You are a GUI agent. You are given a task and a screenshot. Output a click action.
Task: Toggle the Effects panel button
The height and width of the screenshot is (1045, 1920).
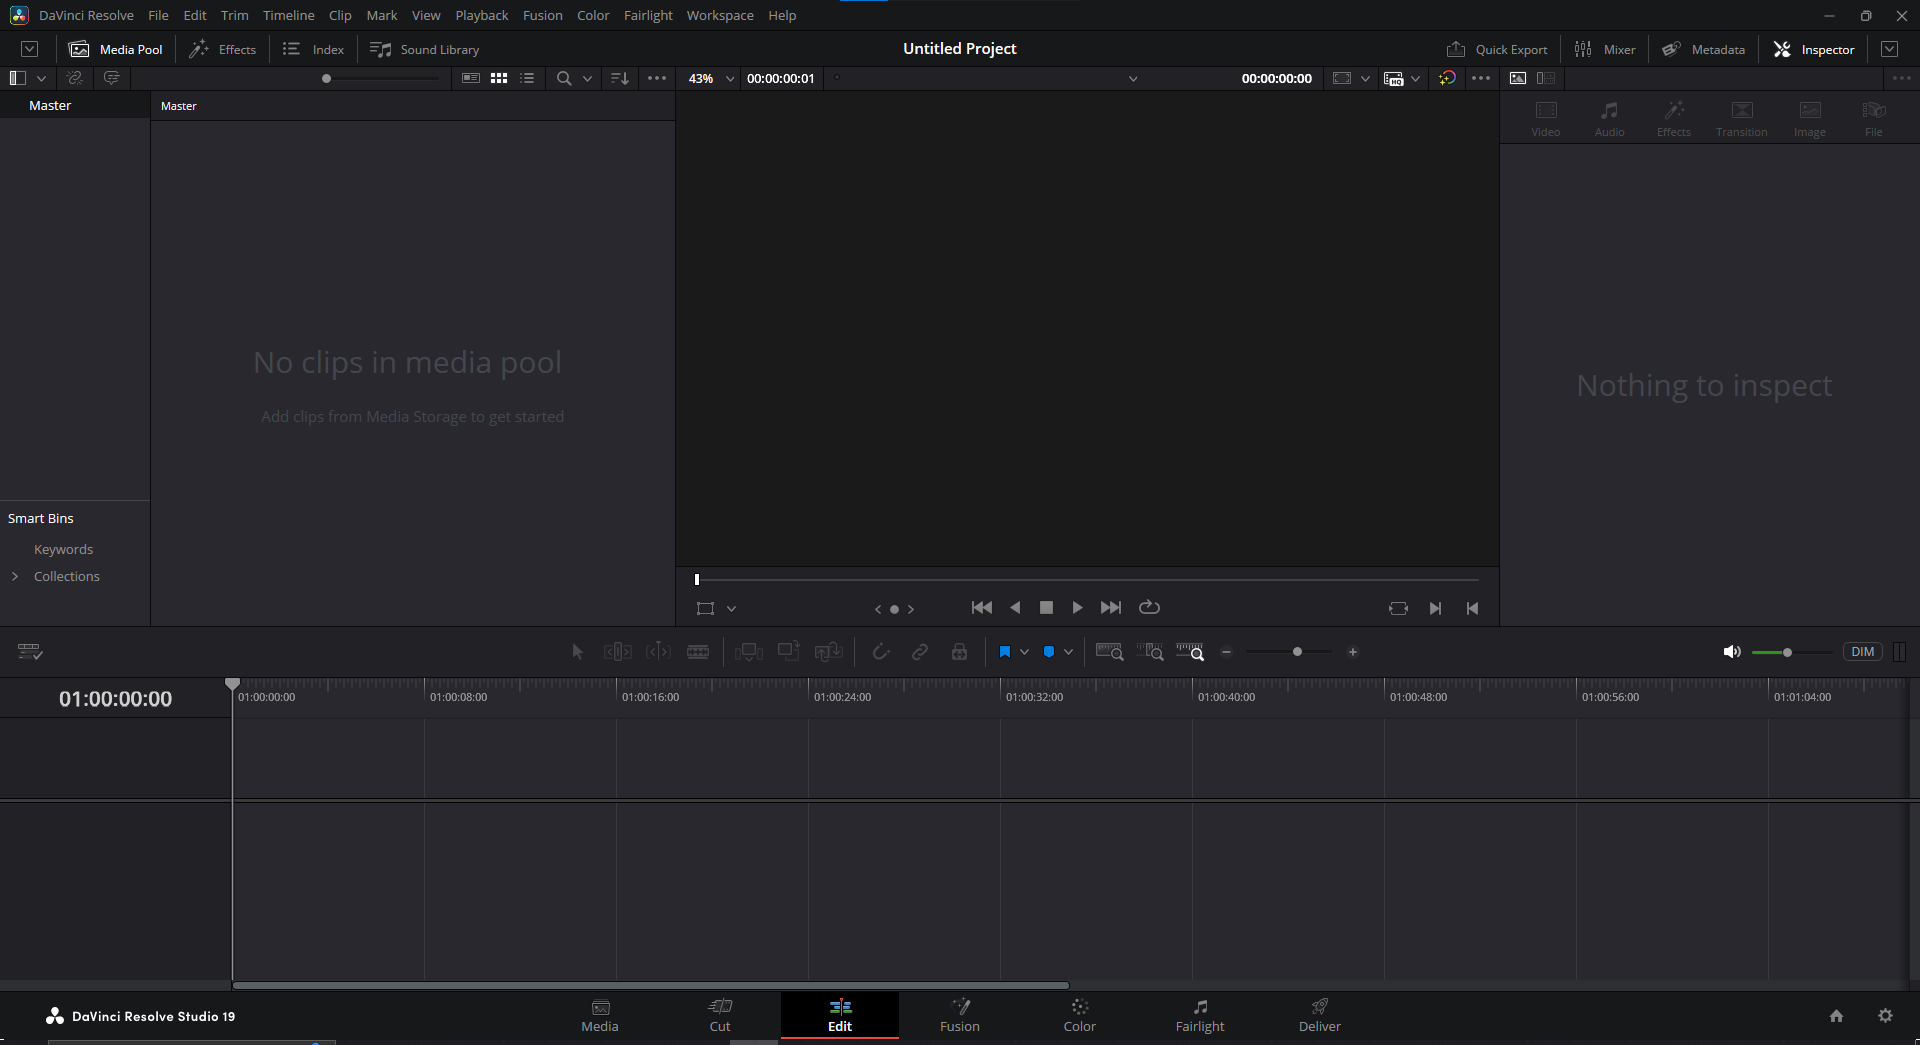coord(222,49)
